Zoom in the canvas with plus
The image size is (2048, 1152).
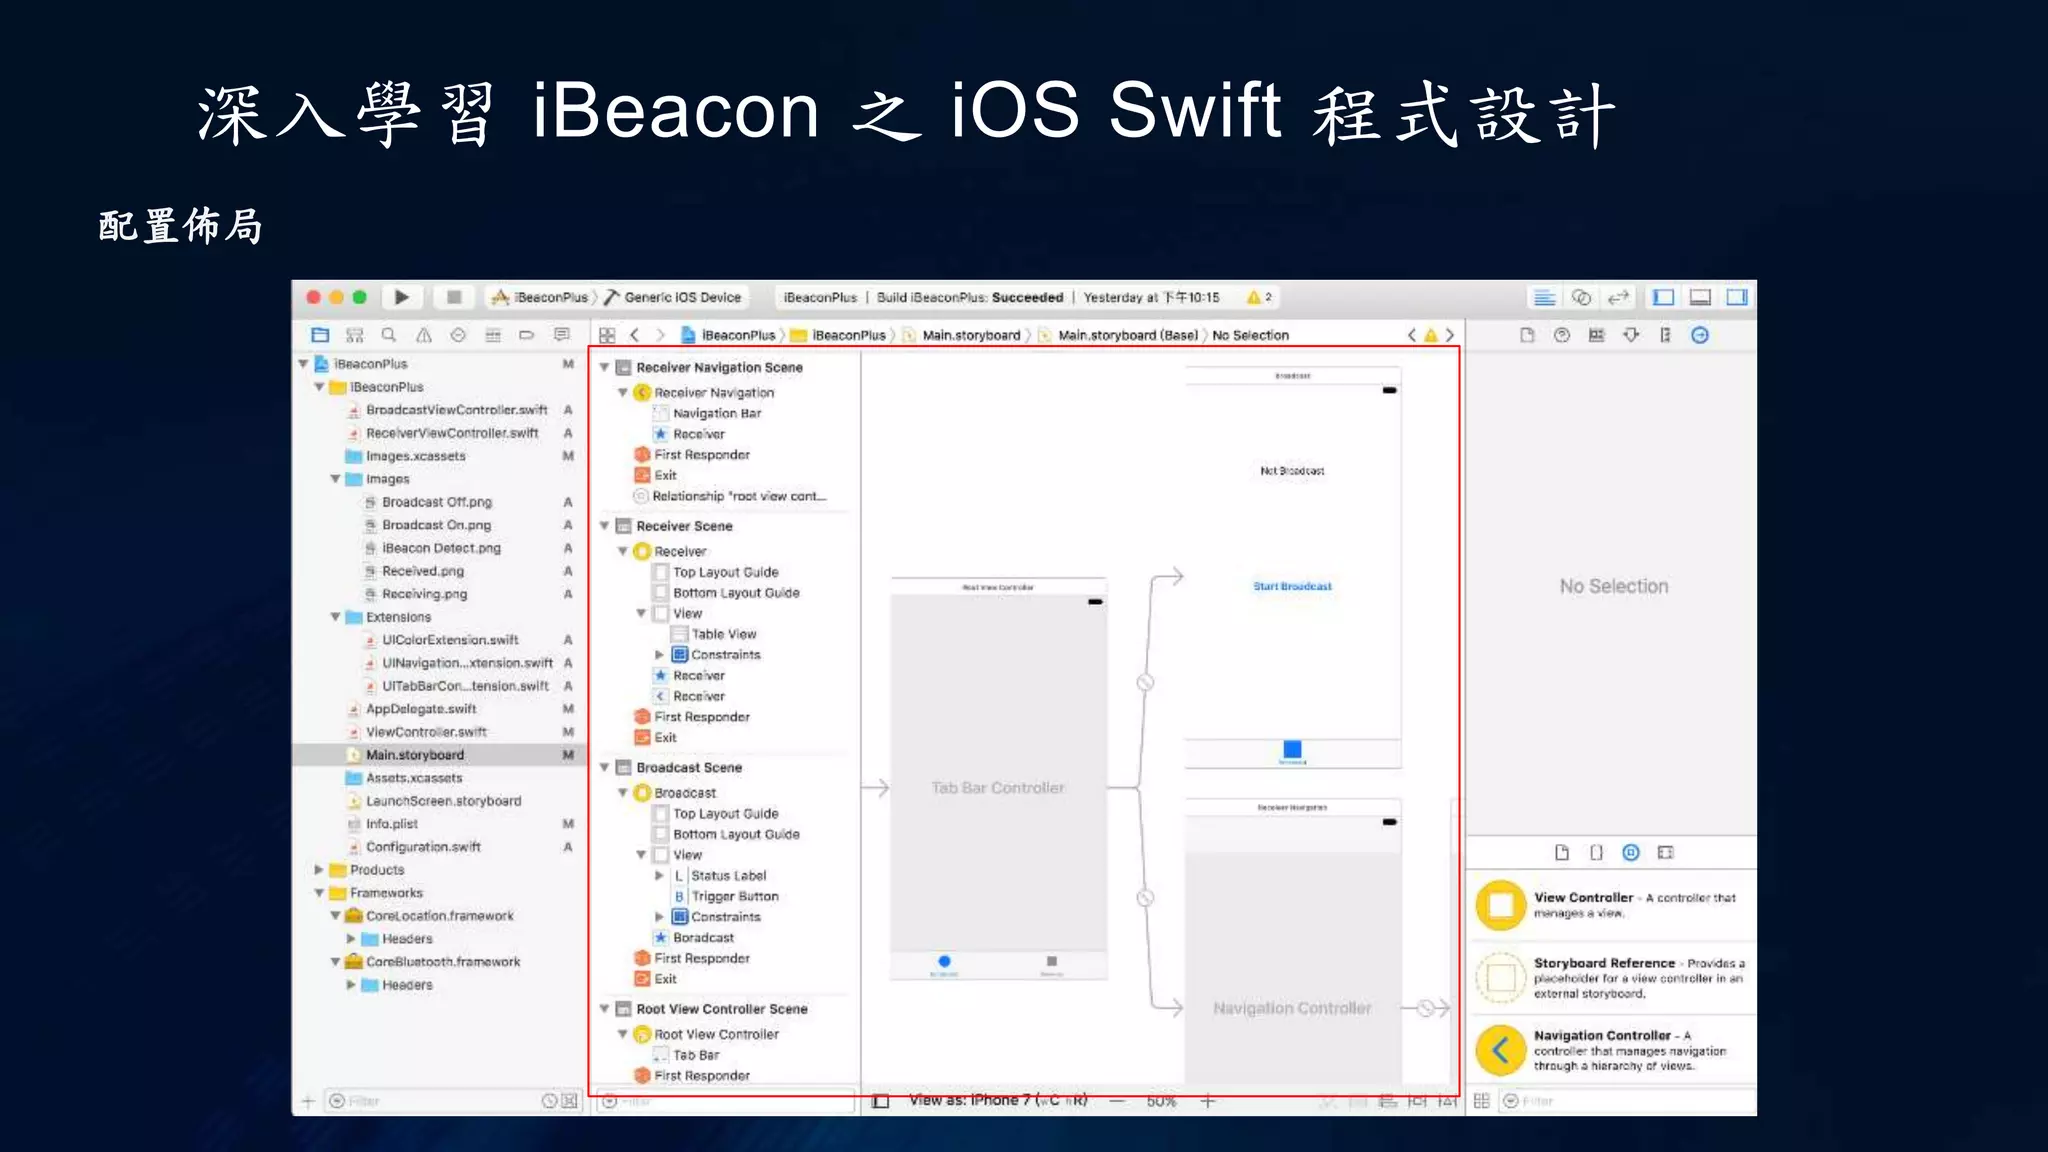tap(1208, 1101)
